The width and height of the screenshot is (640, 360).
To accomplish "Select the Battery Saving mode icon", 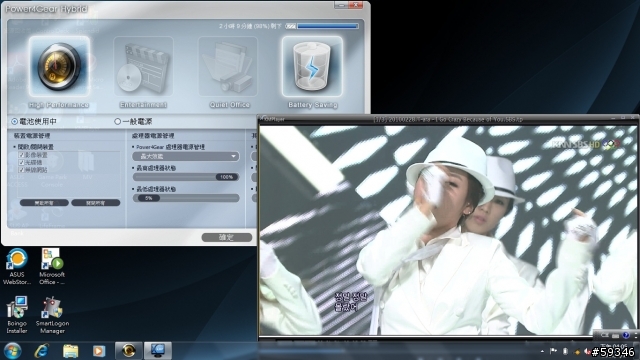I will coord(312,66).
